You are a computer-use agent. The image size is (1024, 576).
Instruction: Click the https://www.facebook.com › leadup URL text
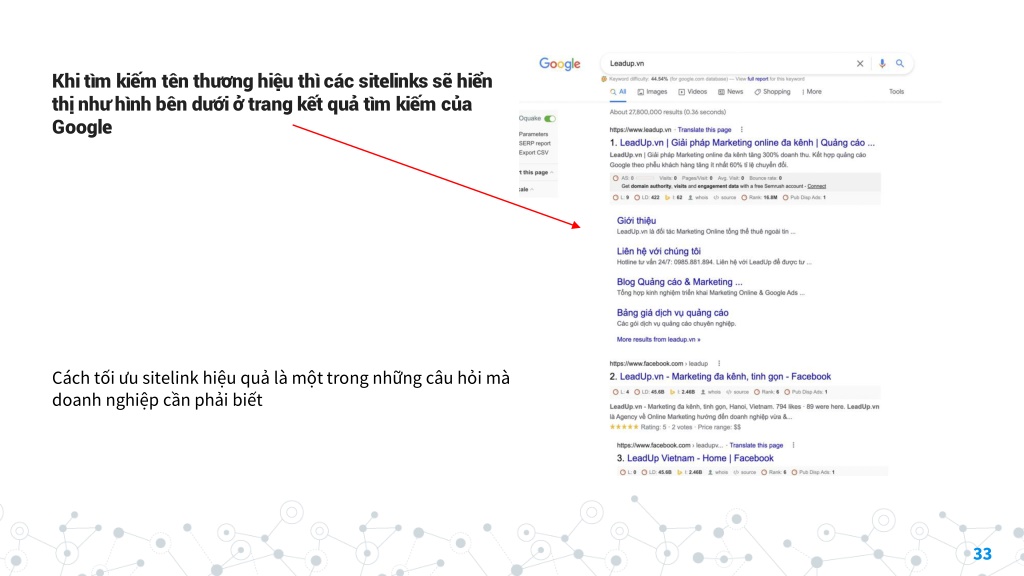(x=658, y=363)
